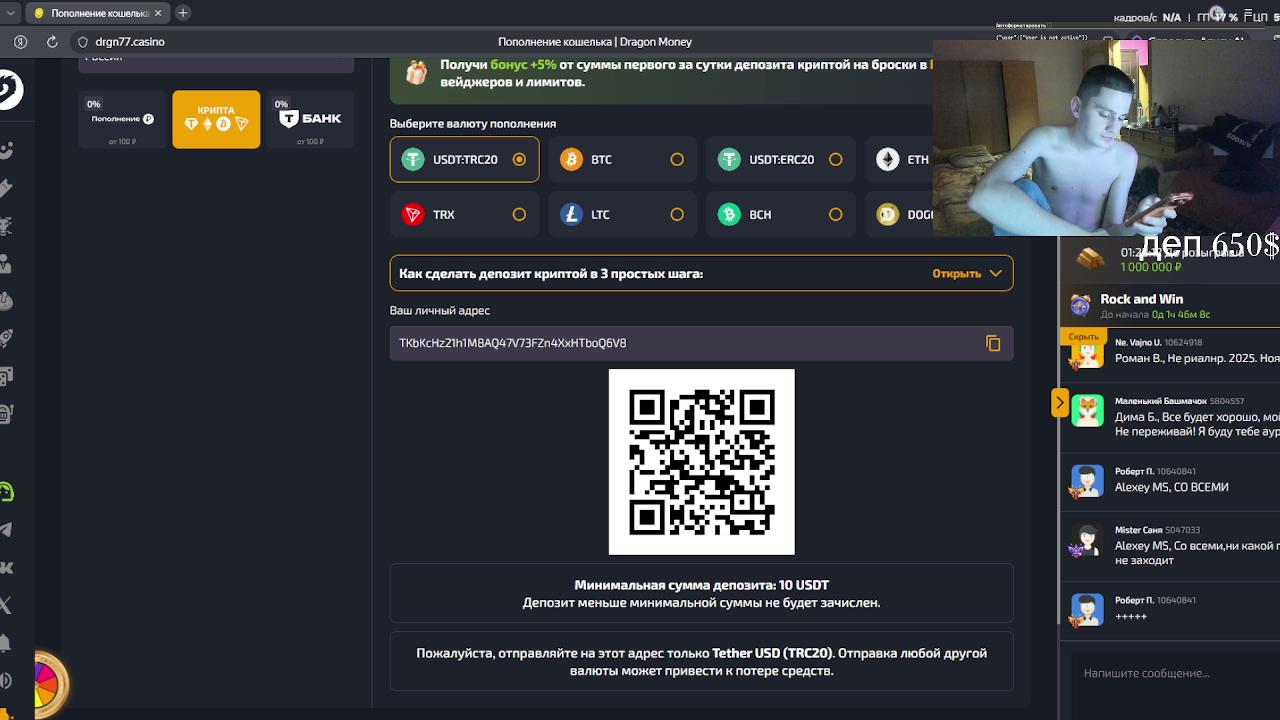Select the BTC radio button
The image size is (1280, 720).
pos(677,159)
